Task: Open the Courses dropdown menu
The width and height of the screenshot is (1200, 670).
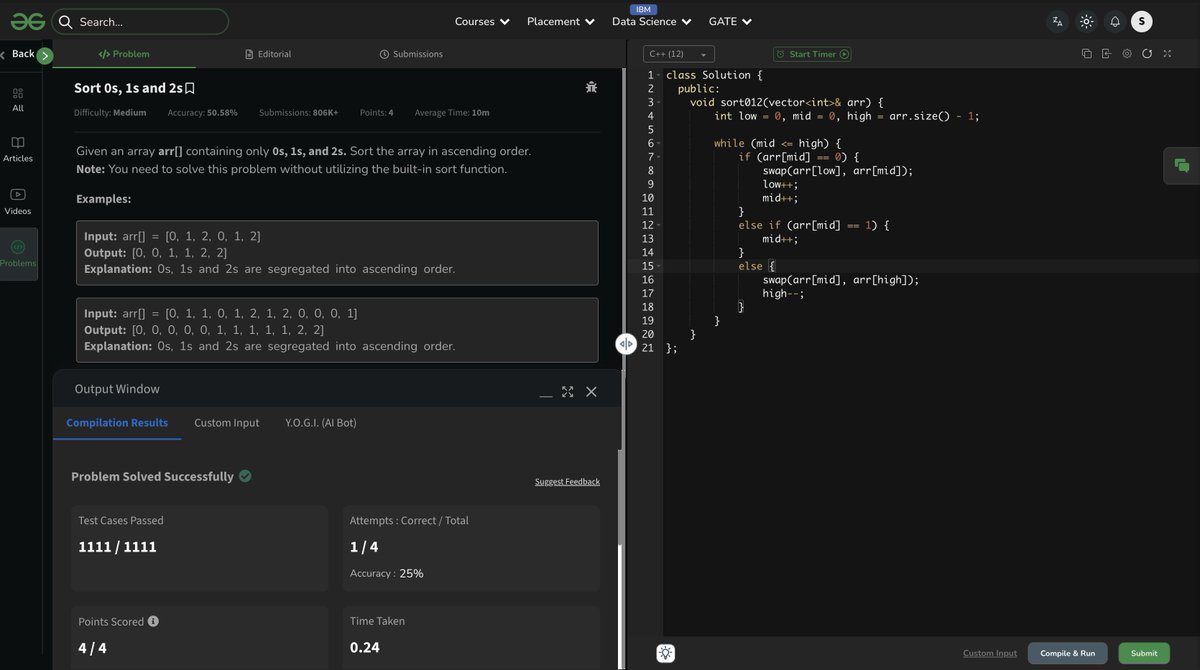Action: (482, 21)
